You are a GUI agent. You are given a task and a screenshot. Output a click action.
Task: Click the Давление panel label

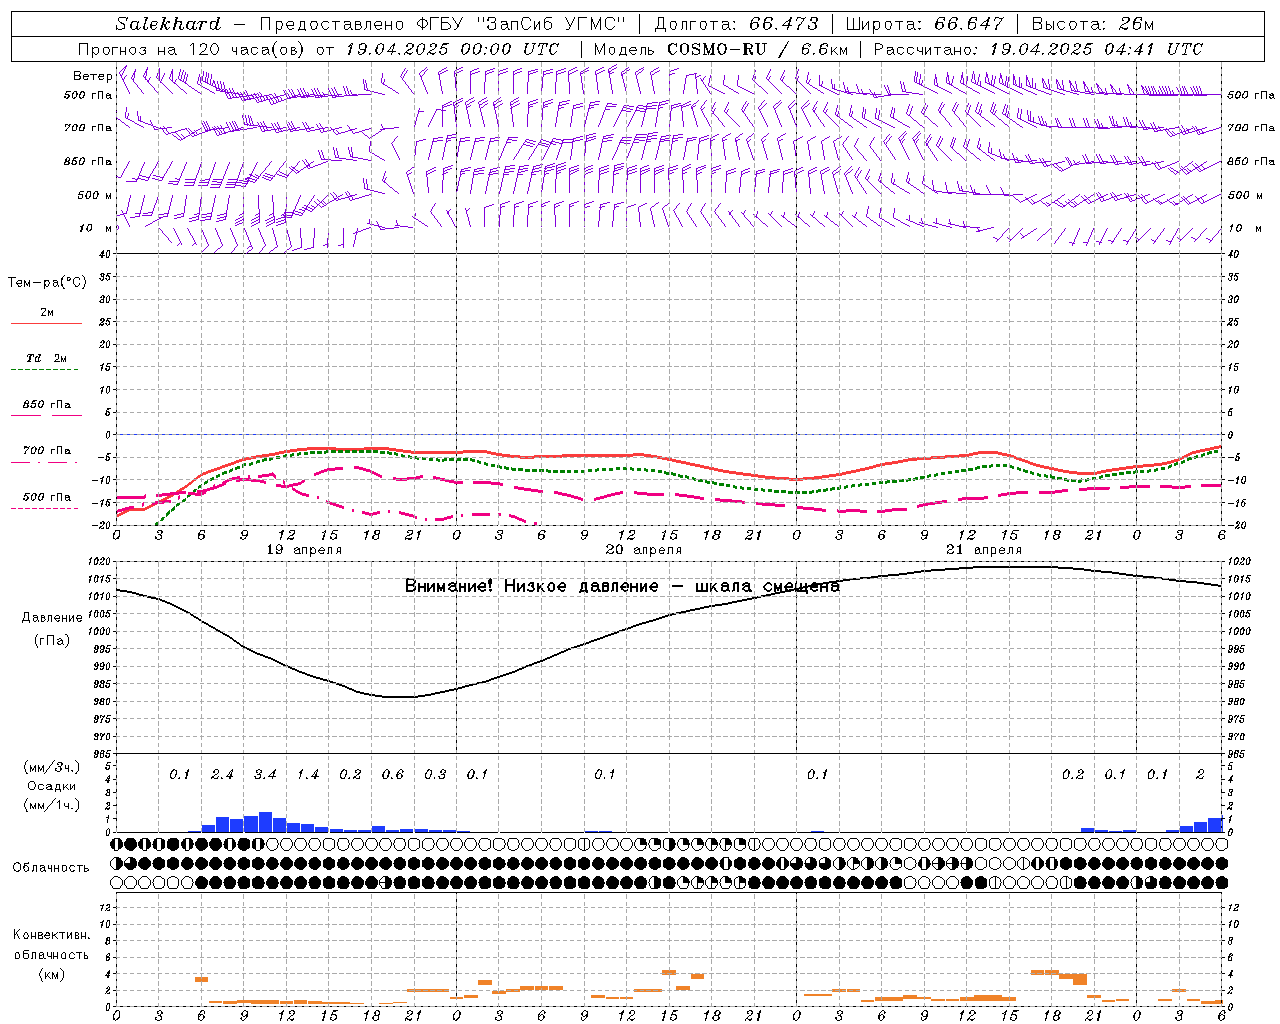tap(52, 618)
